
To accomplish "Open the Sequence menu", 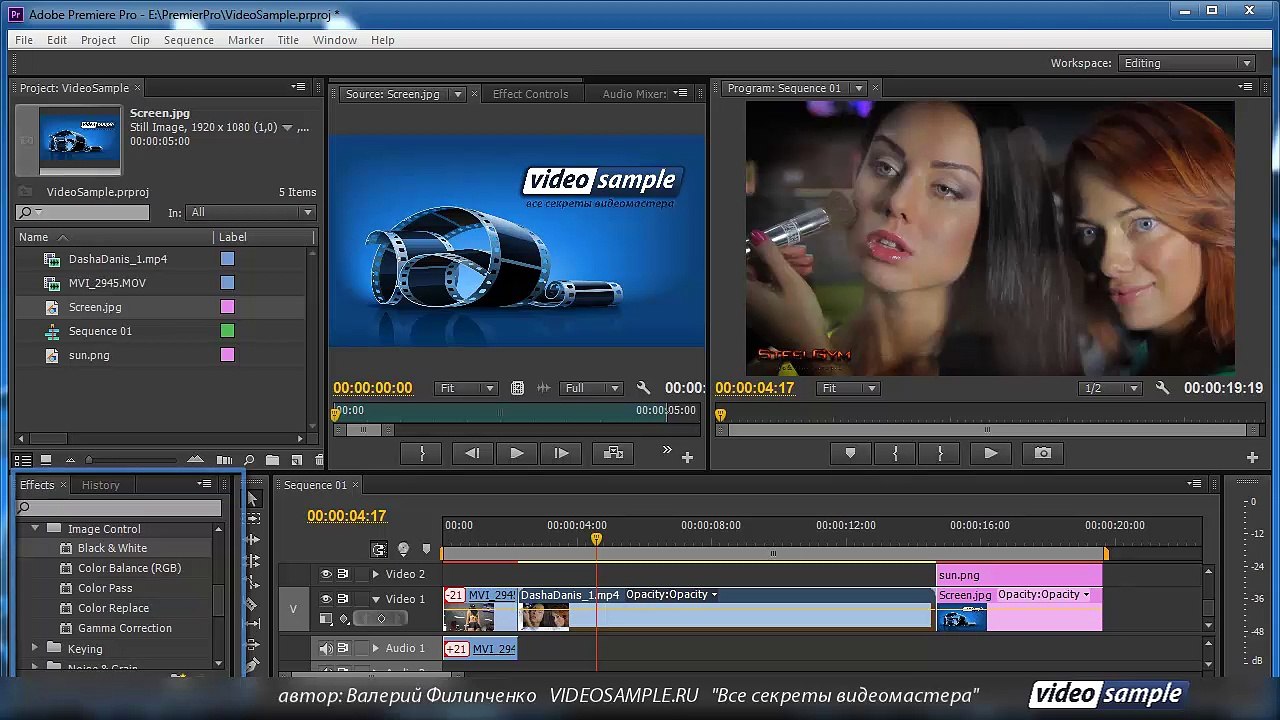I will [x=189, y=40].
